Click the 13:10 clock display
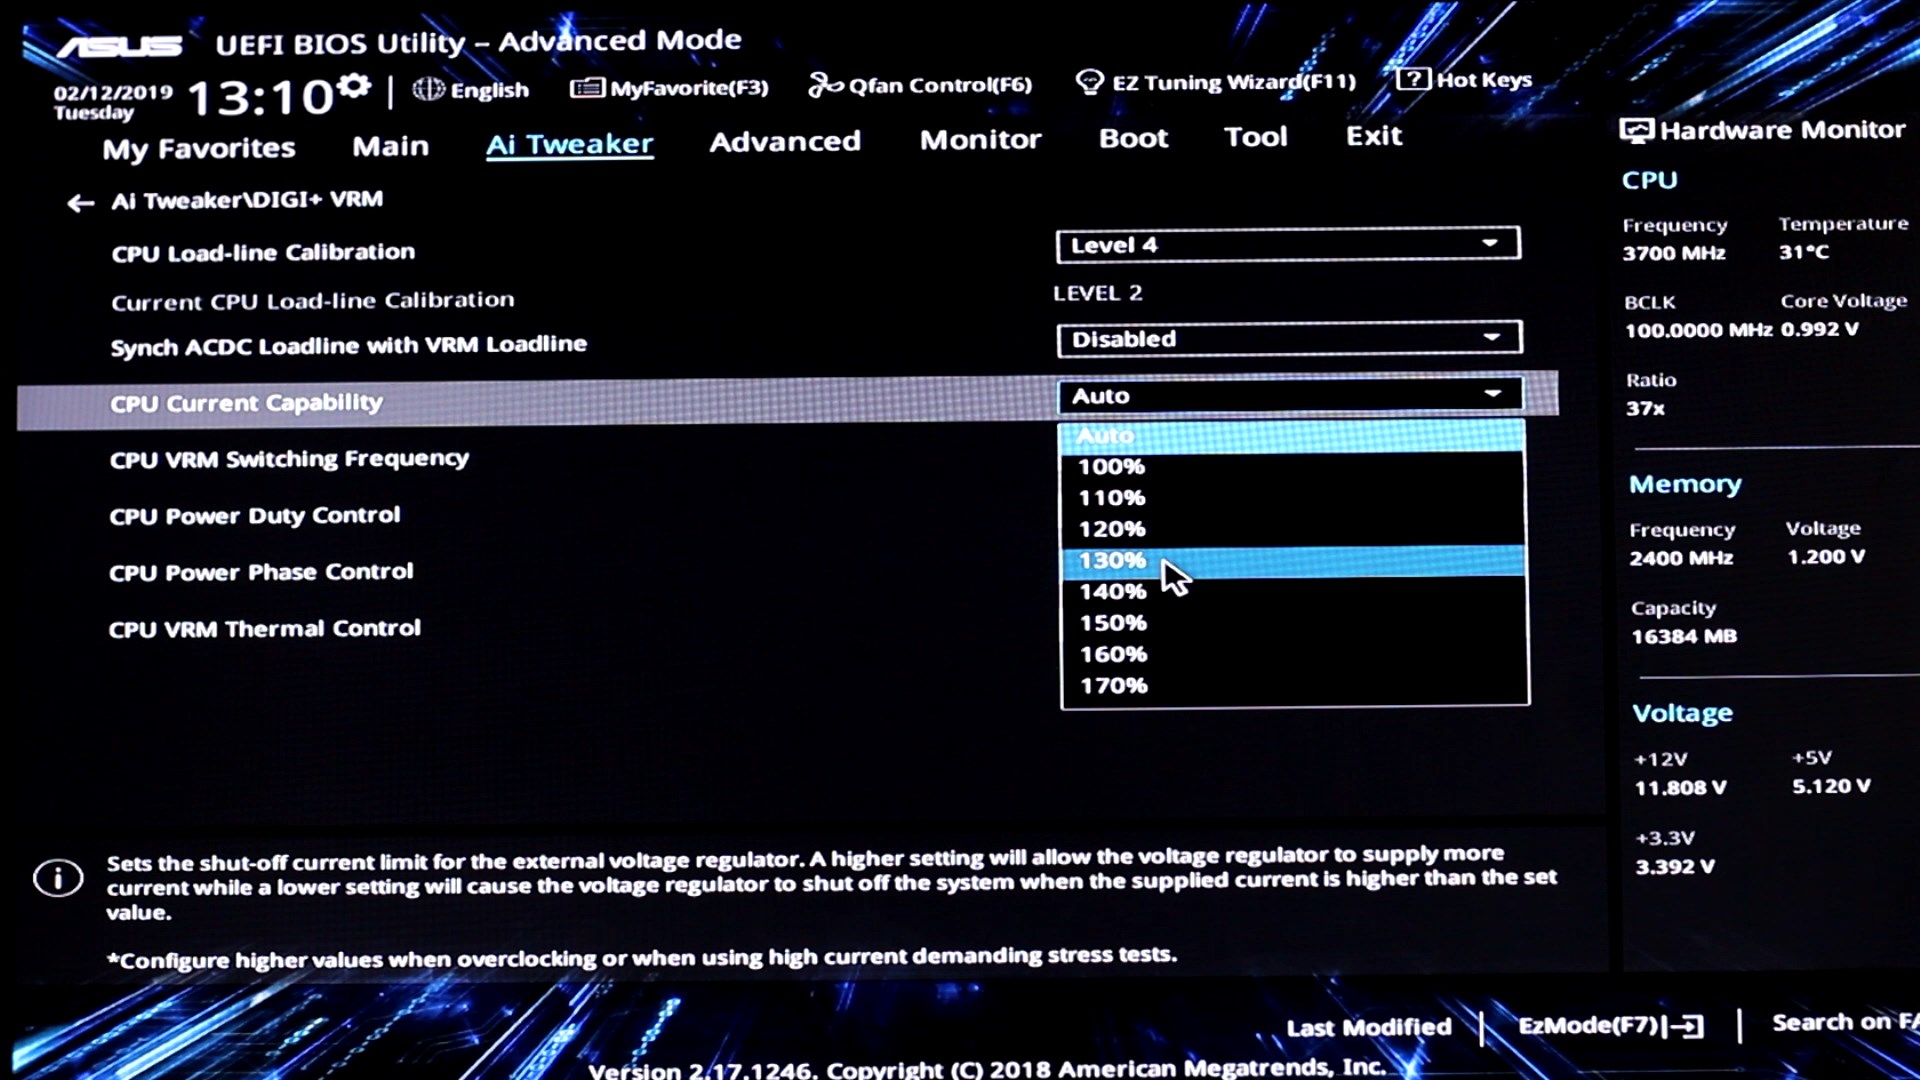This screenshot has height=1080, width=1920. (260, 98)
